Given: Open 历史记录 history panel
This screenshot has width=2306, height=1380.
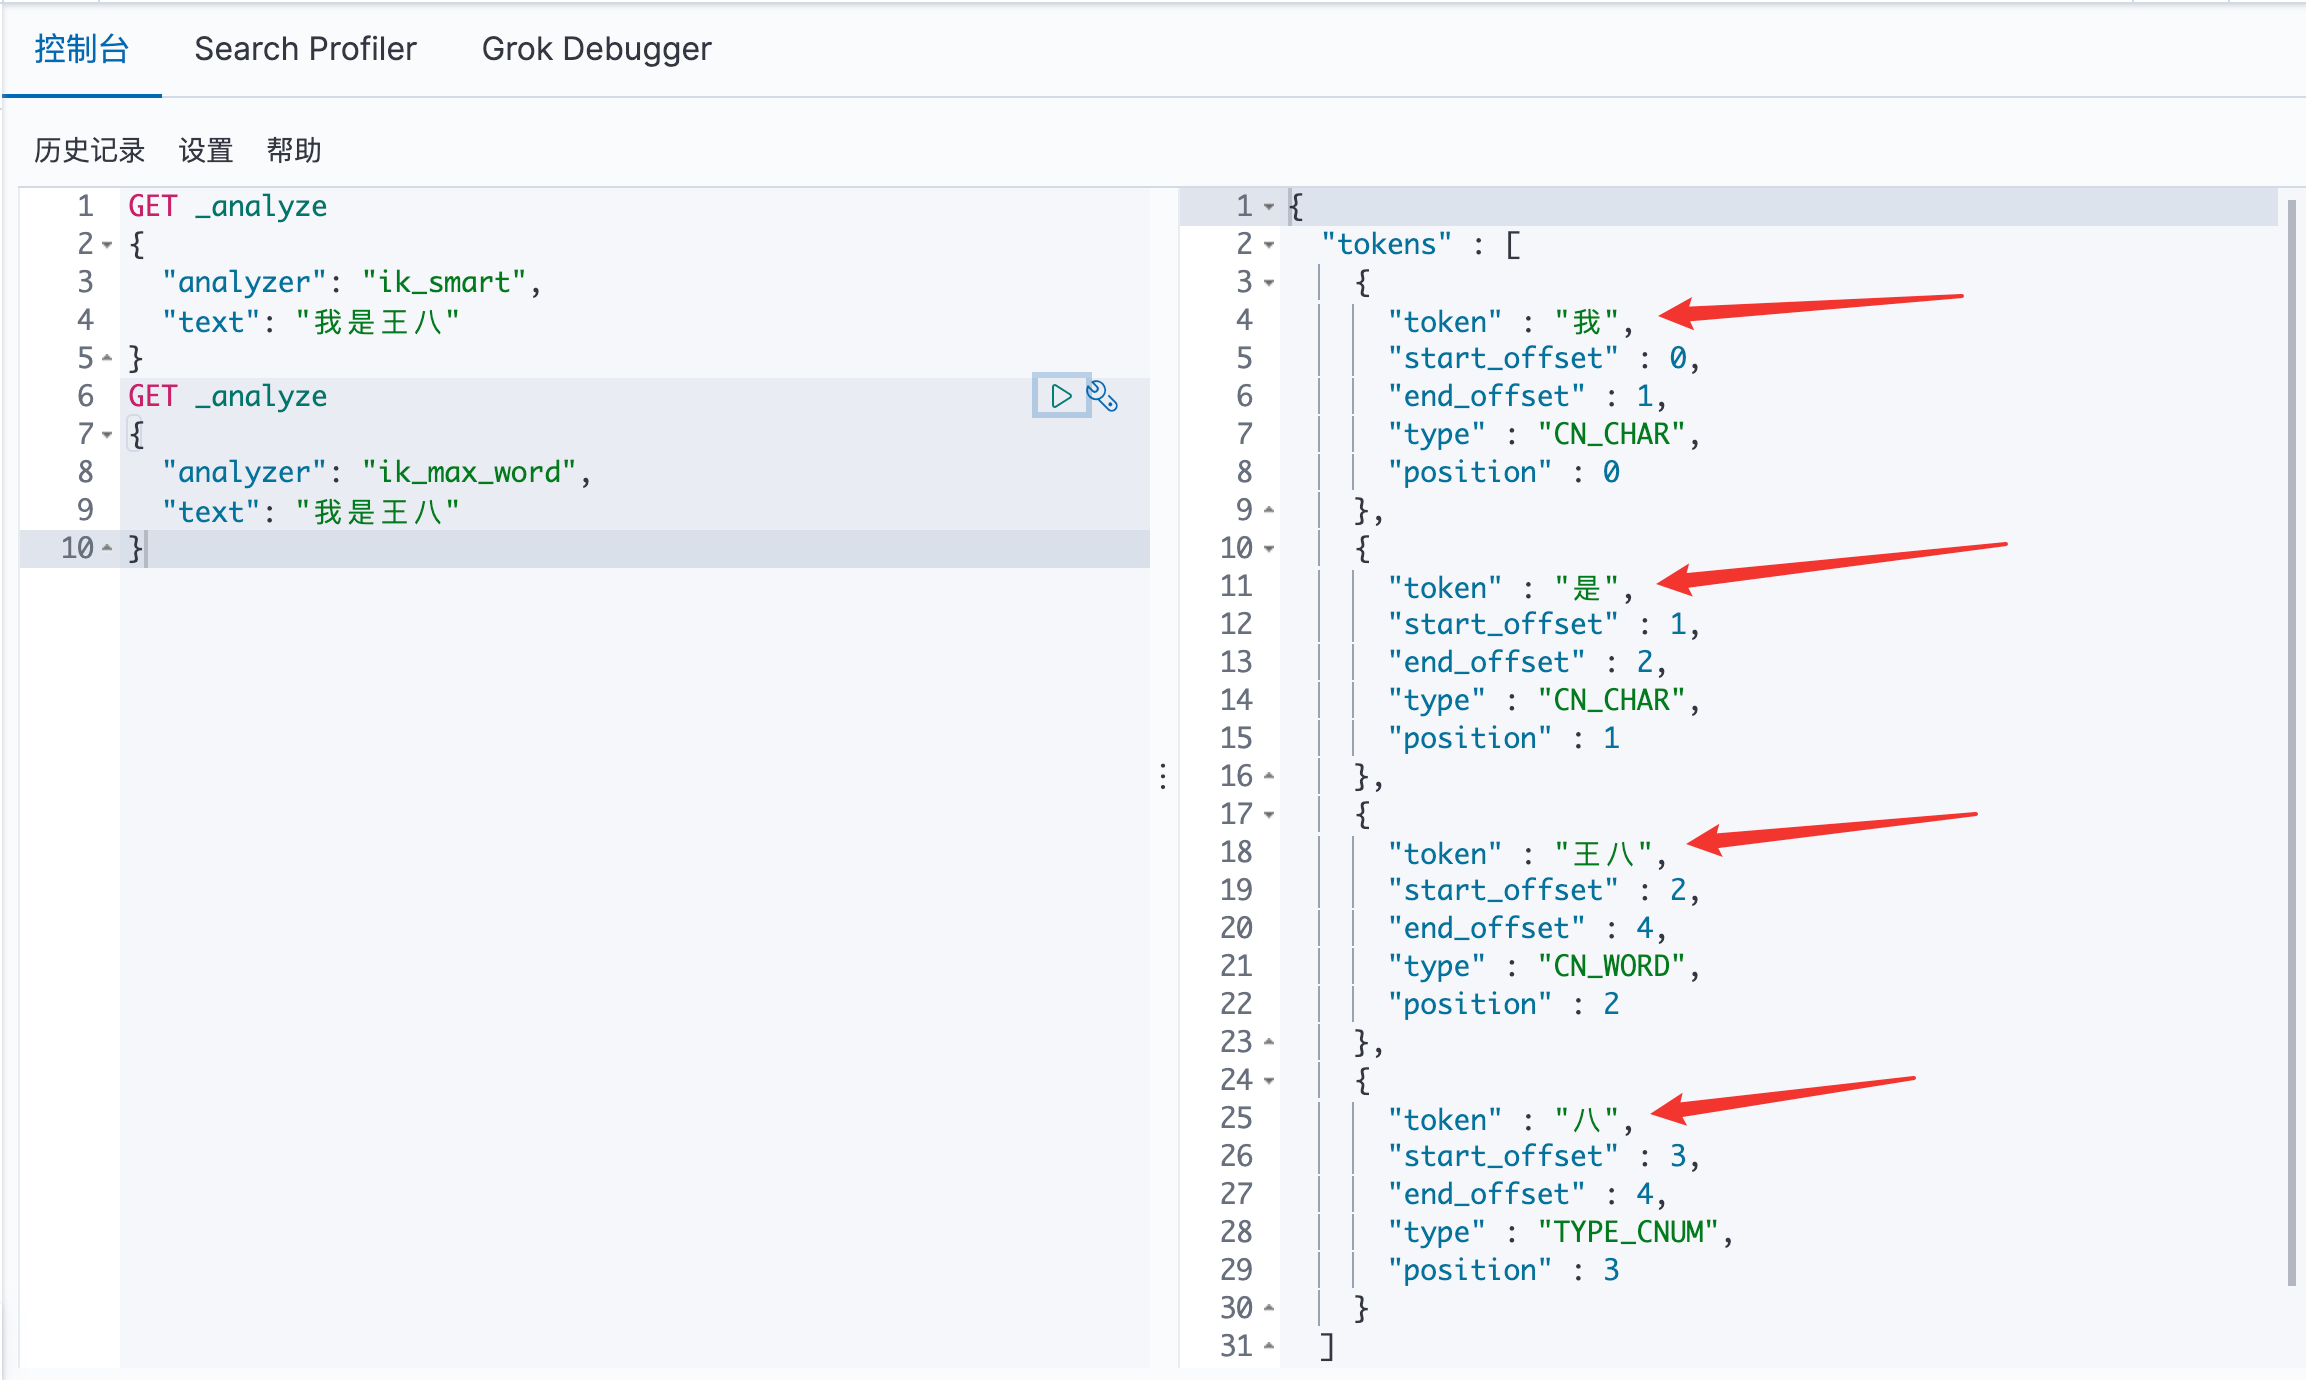Looking at the screenshot, I should [89, 150].
